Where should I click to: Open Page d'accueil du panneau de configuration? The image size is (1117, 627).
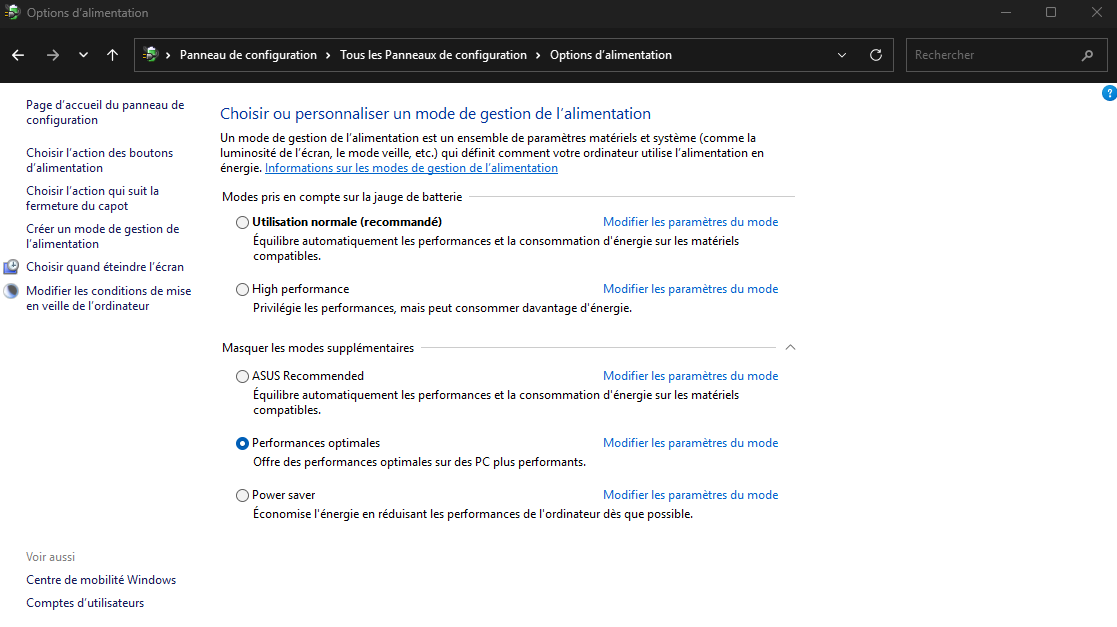click(x=105, y=113)
